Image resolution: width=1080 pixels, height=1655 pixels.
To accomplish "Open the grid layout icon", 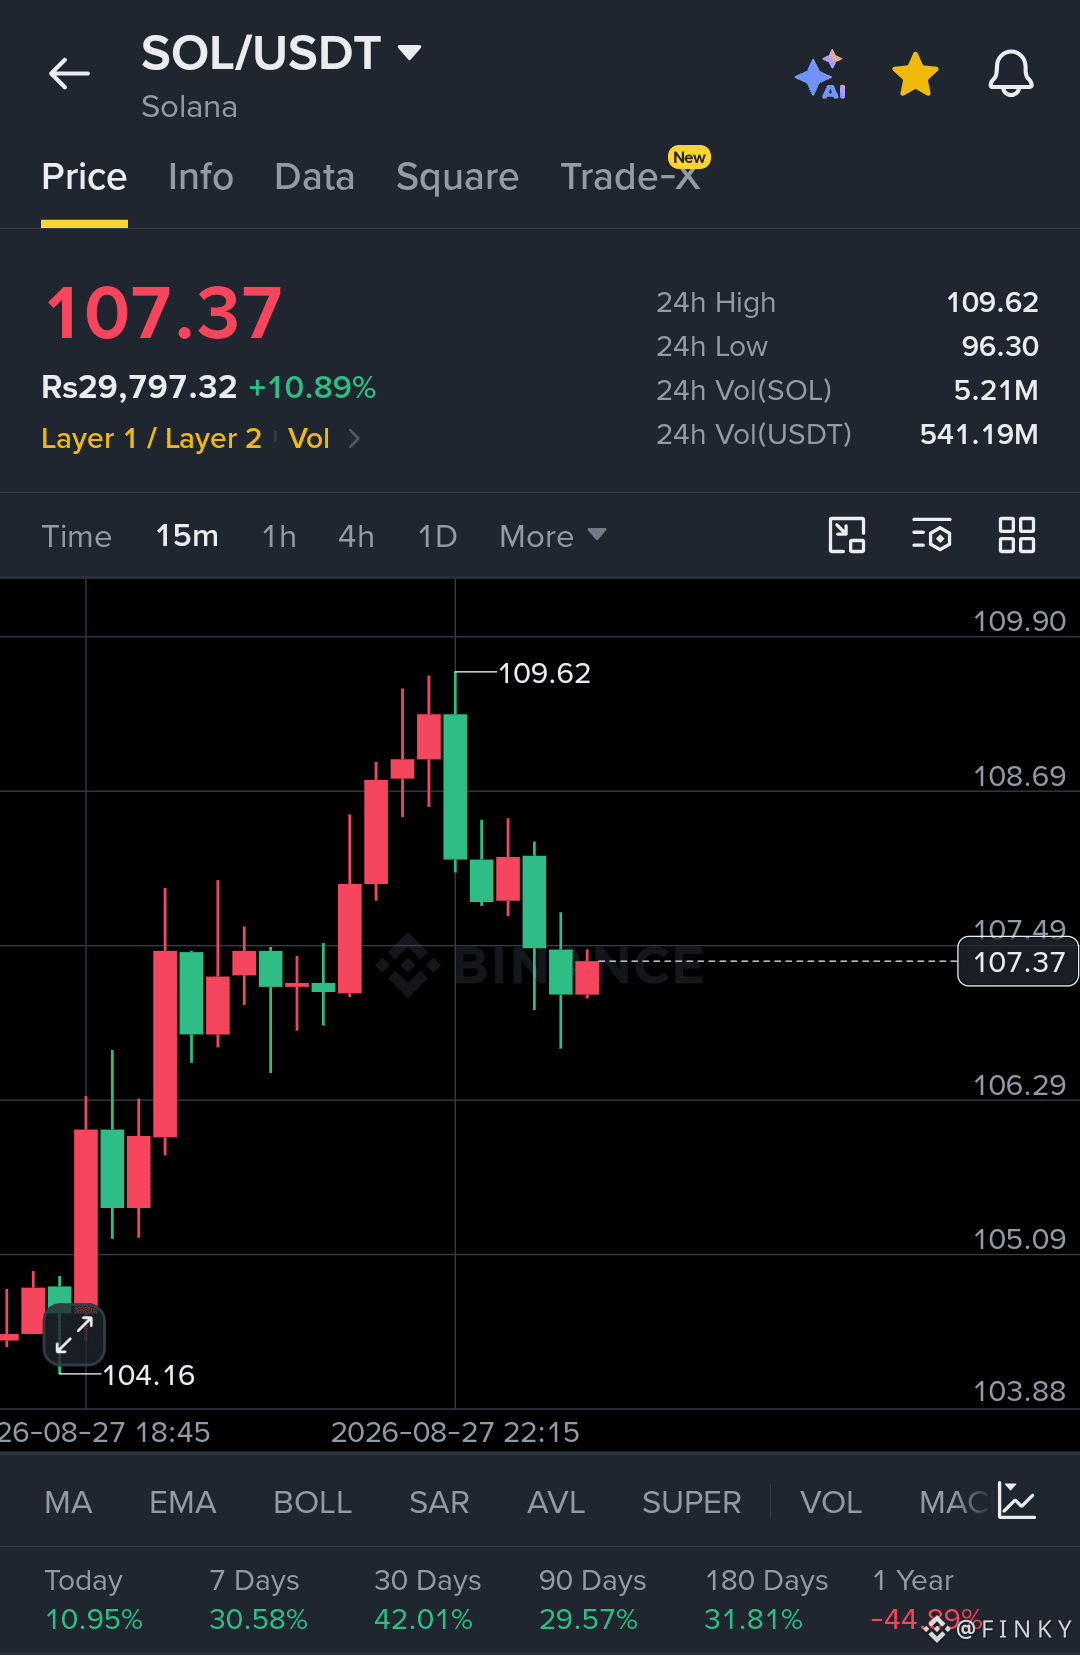I will [1017, 535].
